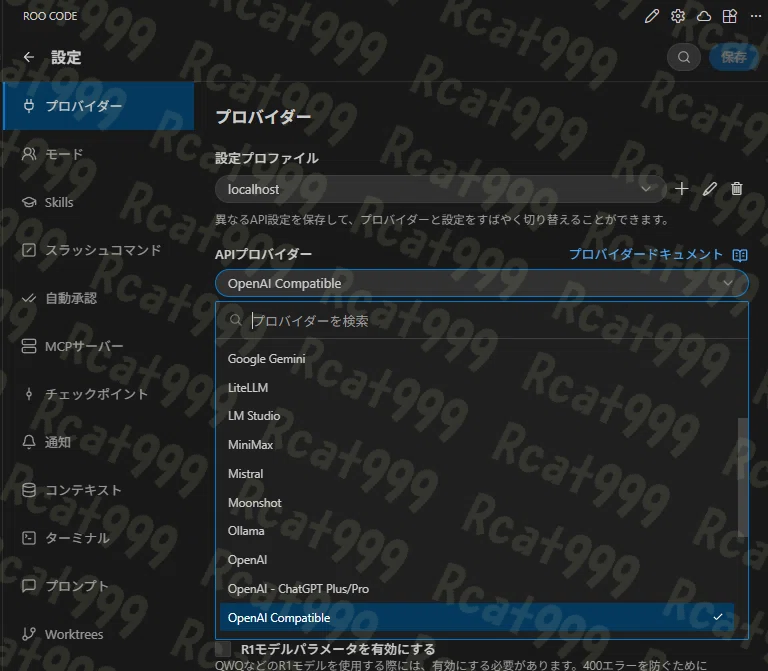Collapse the APIプロバイダー OpenAI Compatible dropdown
The height and width of the screenshot is (671, 768).
pyautogui.click(x=482, y=283)
